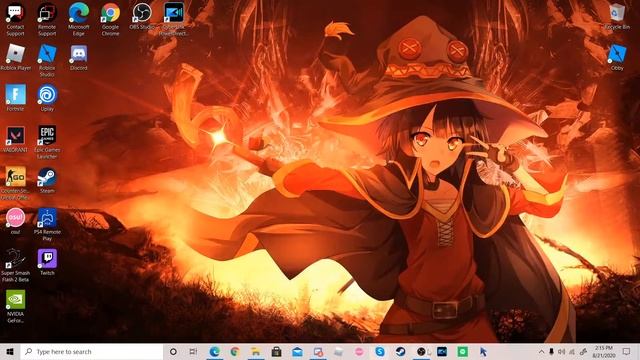The width and height of the screenshot is (640, 360).
Task: Select Counter-Strike Global Offensive desktop icon
Action: pos(16,183)
